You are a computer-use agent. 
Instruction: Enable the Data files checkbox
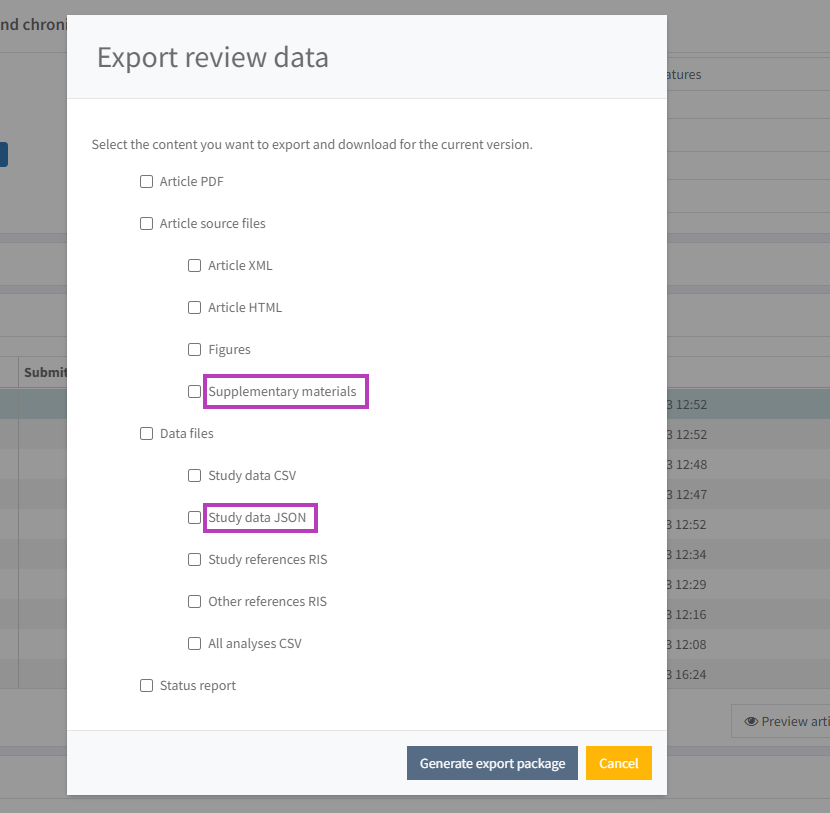pos(146,434)
